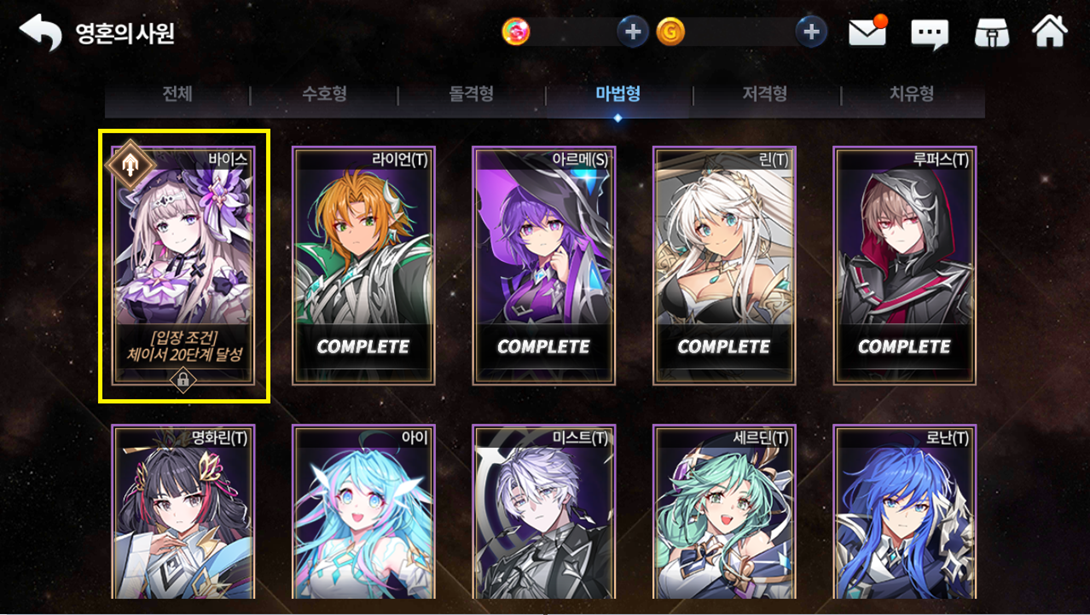Switch to the 수호형 tab
1090x615 pixels.
point(324,95)
